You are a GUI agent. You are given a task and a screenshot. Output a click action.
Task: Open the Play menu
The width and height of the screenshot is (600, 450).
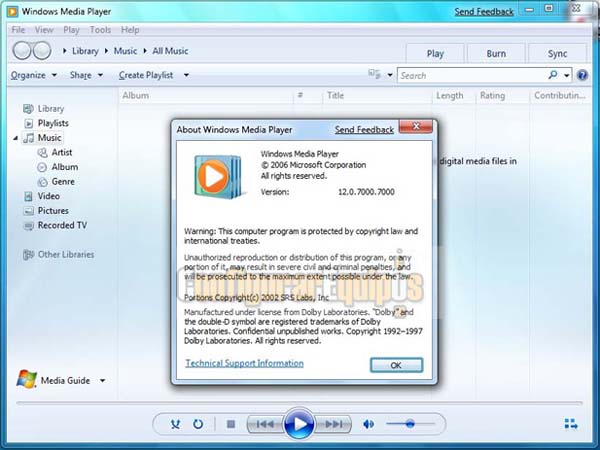pos(71,30)
